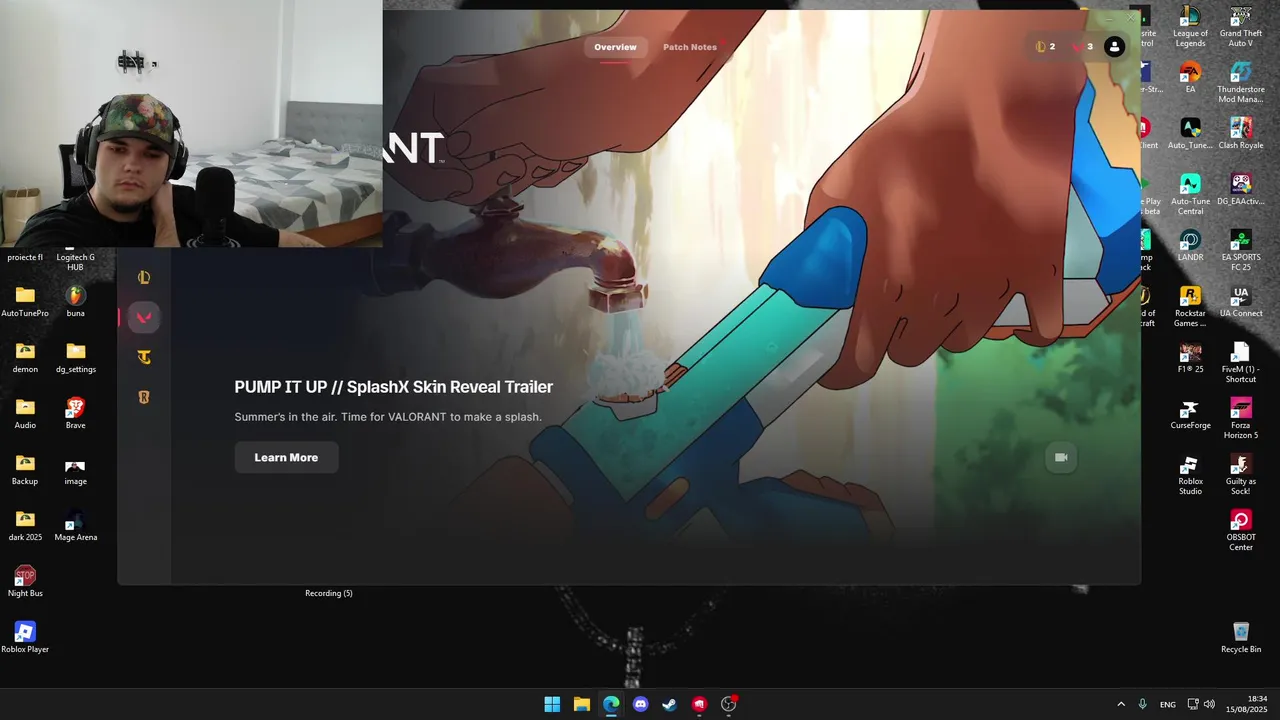Open the Overview tab

tap(615, 47)
